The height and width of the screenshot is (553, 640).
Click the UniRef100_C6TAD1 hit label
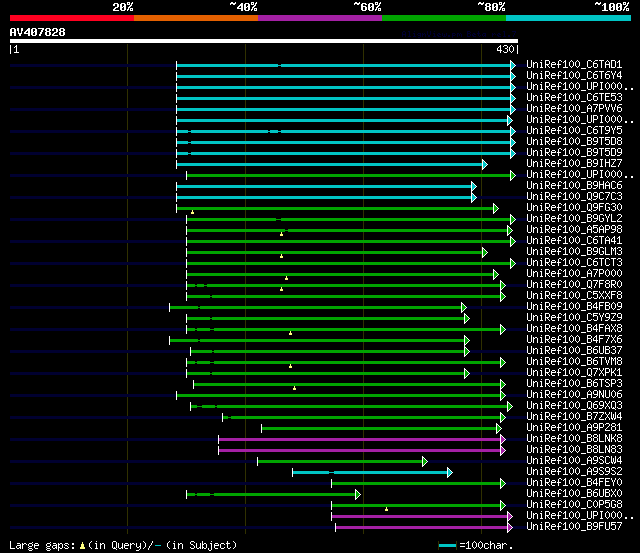(x=574, y=64)
